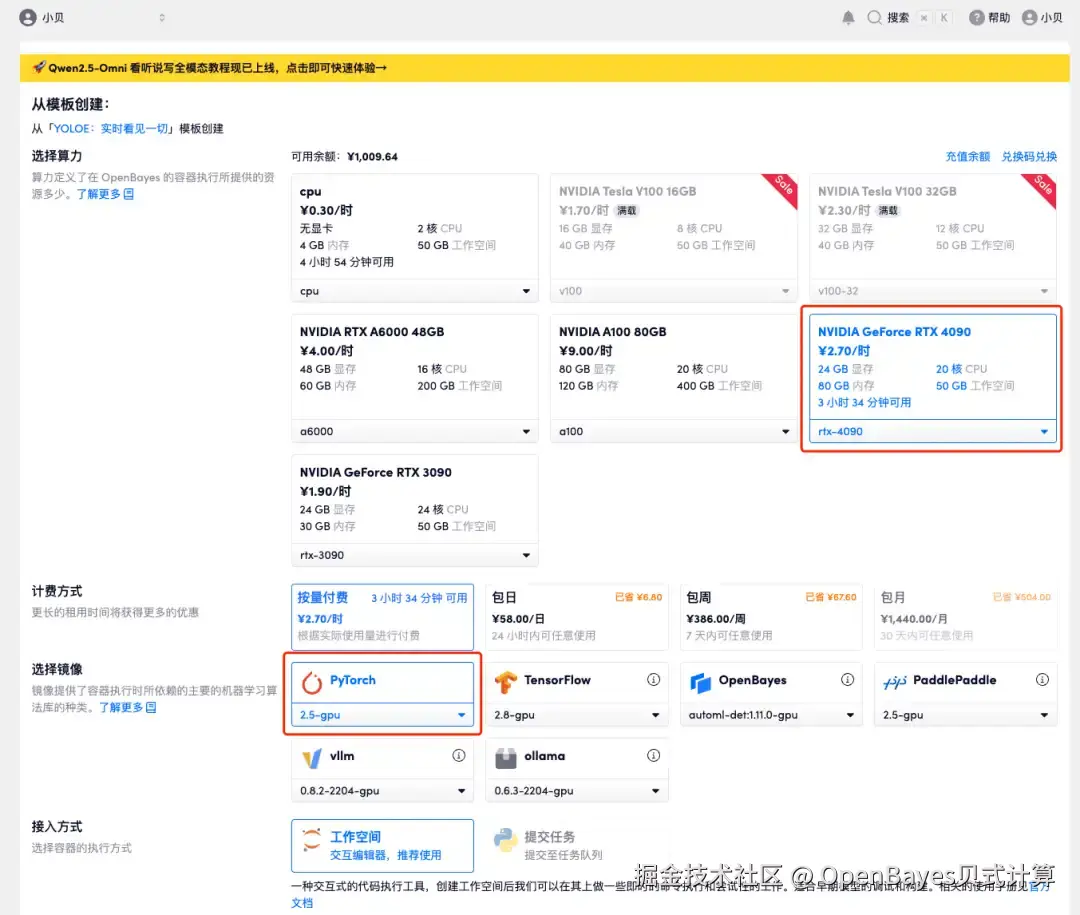
Task: Open the 帮助 help icon
Action: coord(976,18)
